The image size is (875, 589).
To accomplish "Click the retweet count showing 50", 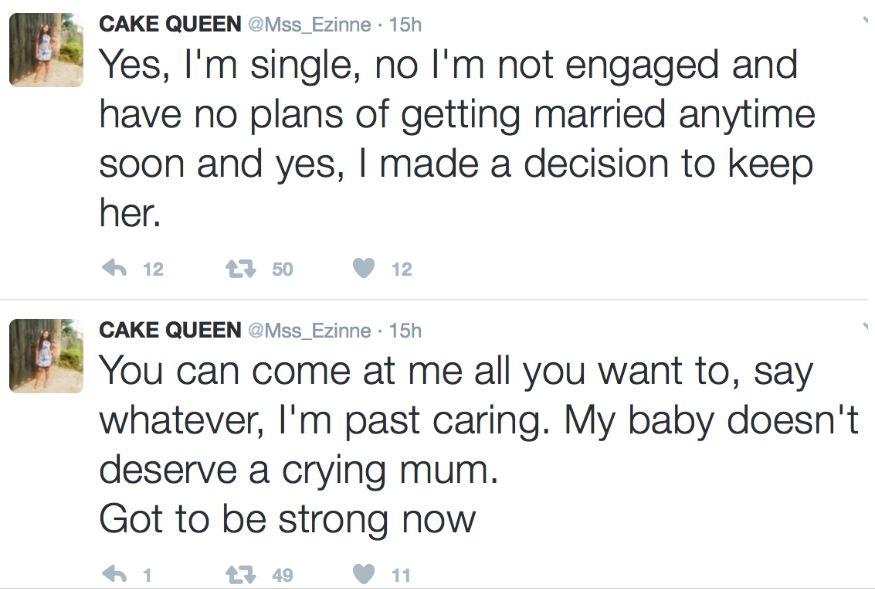I will pos(283,269).
